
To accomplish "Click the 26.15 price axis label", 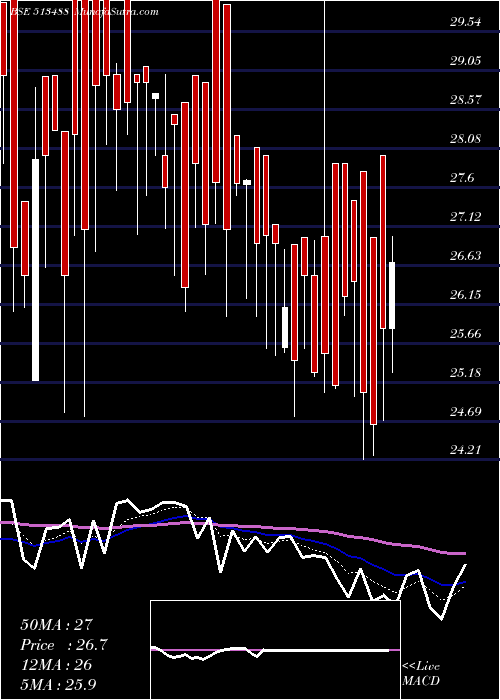I will (466, 294).
